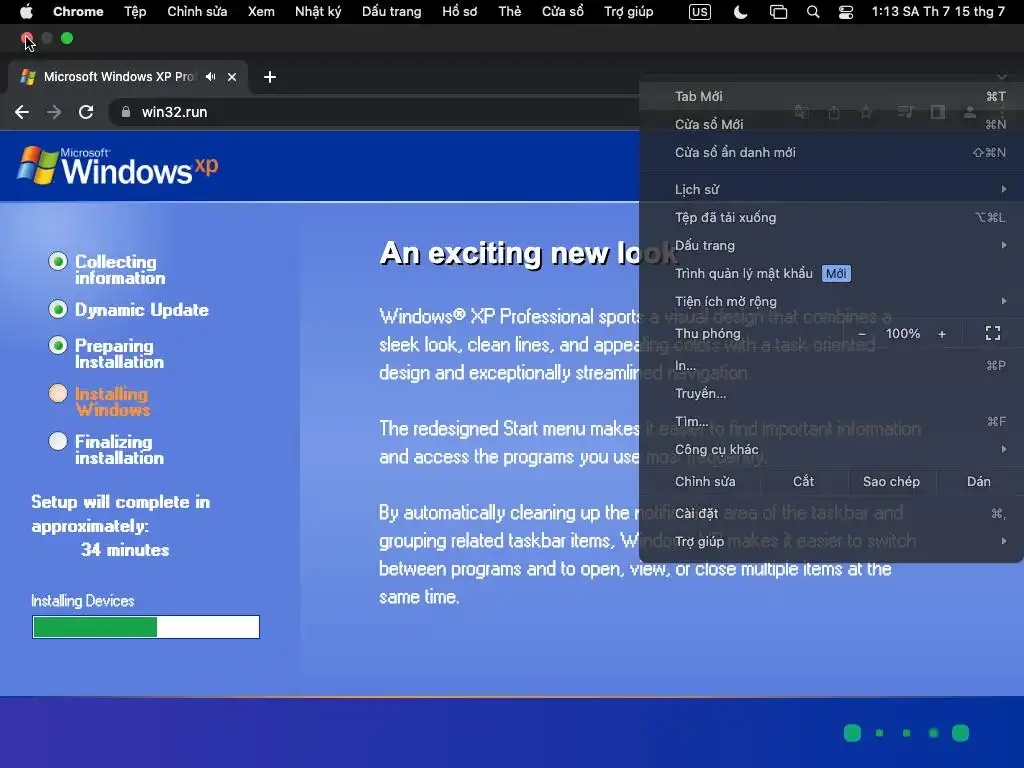1024x768 pixels.
Task: Open Thẻ menu in menu bar
Action: 509,12
